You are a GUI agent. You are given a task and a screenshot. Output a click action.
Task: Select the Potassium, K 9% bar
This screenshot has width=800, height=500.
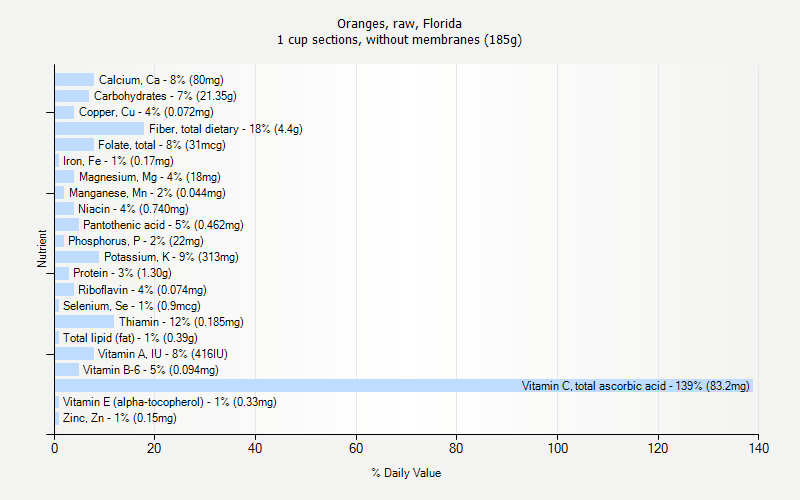77,257
